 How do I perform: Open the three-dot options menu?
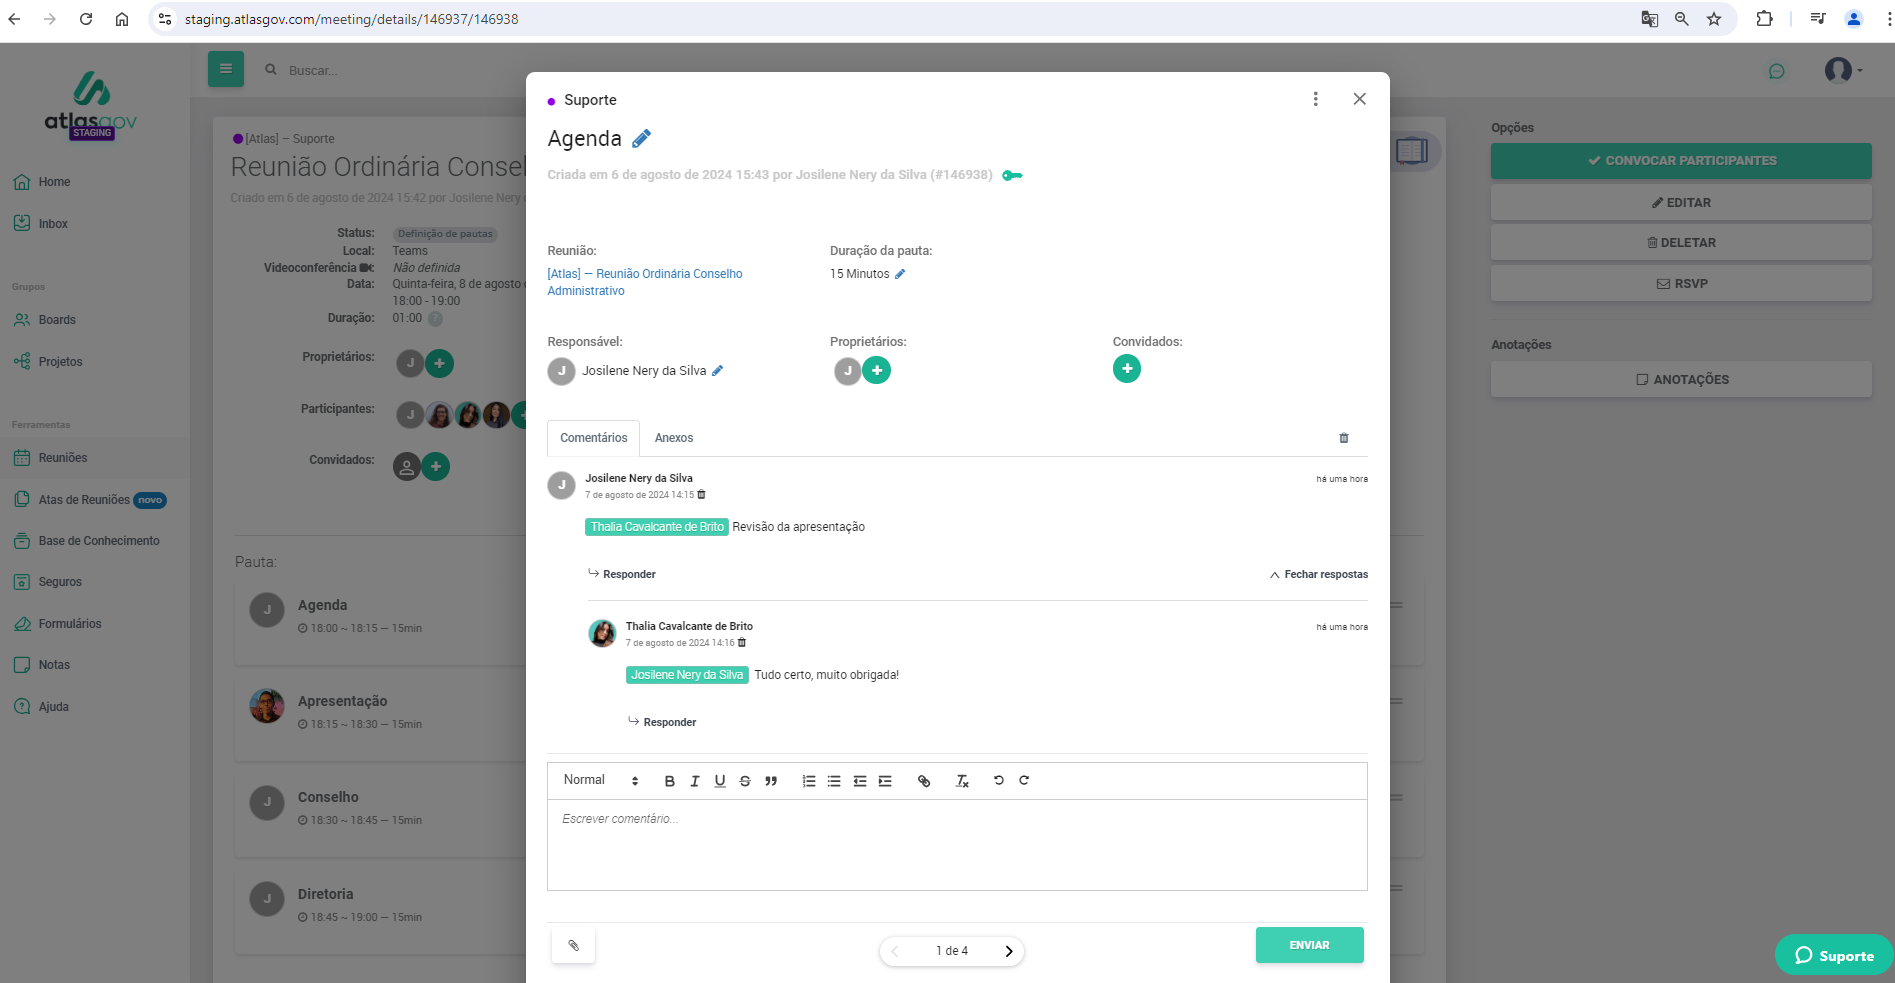[1315, 99]
